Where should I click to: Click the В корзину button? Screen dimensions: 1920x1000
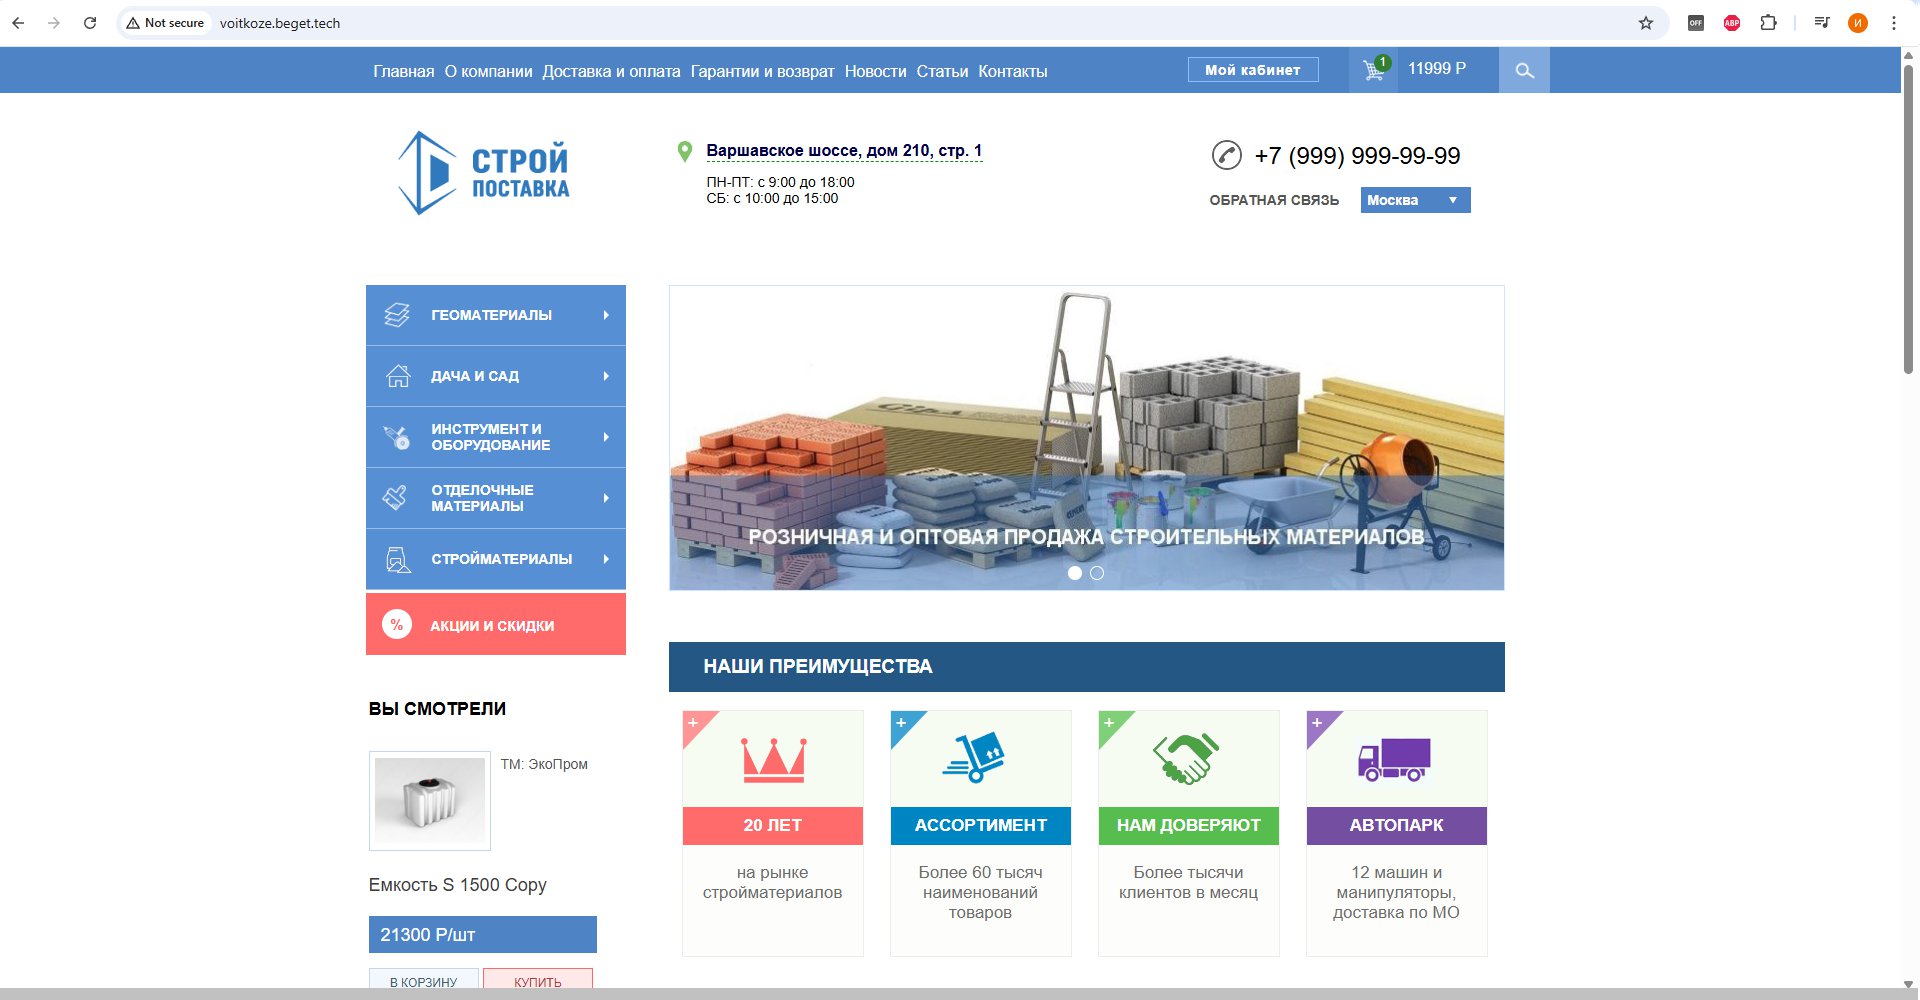[424, 980]
